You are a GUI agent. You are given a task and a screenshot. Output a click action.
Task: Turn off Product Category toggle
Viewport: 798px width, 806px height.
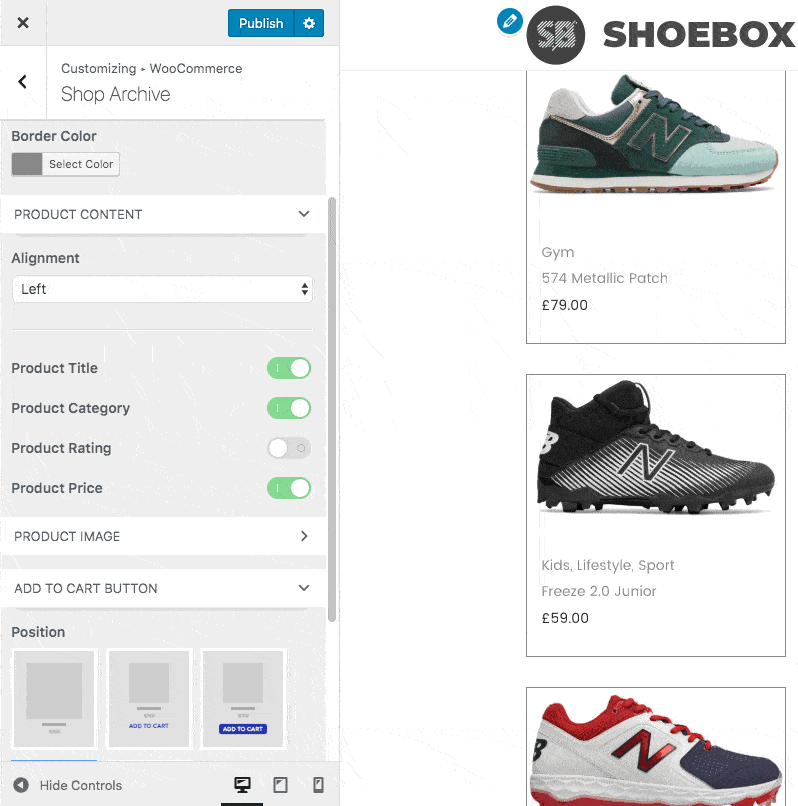click(x=289, y=408)
